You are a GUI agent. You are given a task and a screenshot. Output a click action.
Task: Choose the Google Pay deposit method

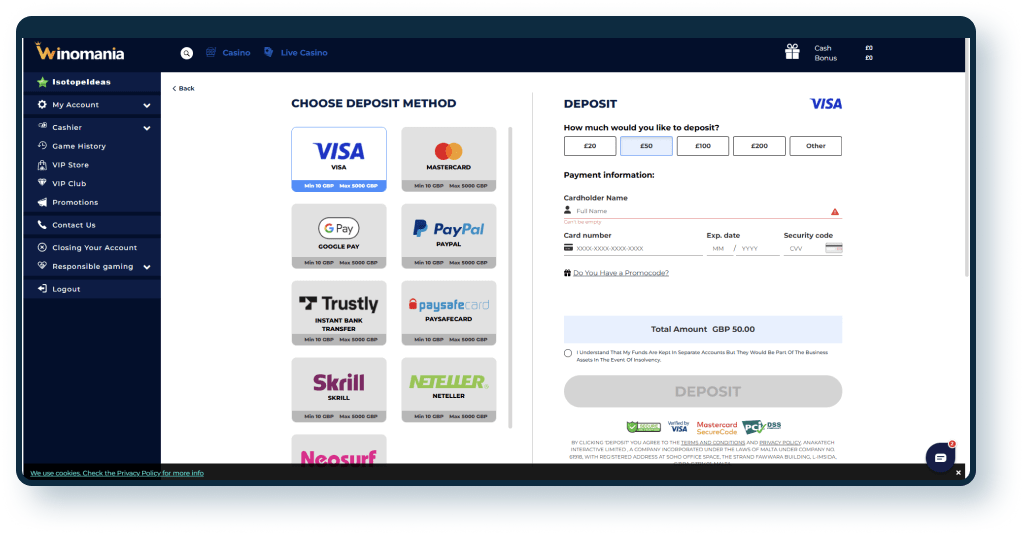point(339,236)
